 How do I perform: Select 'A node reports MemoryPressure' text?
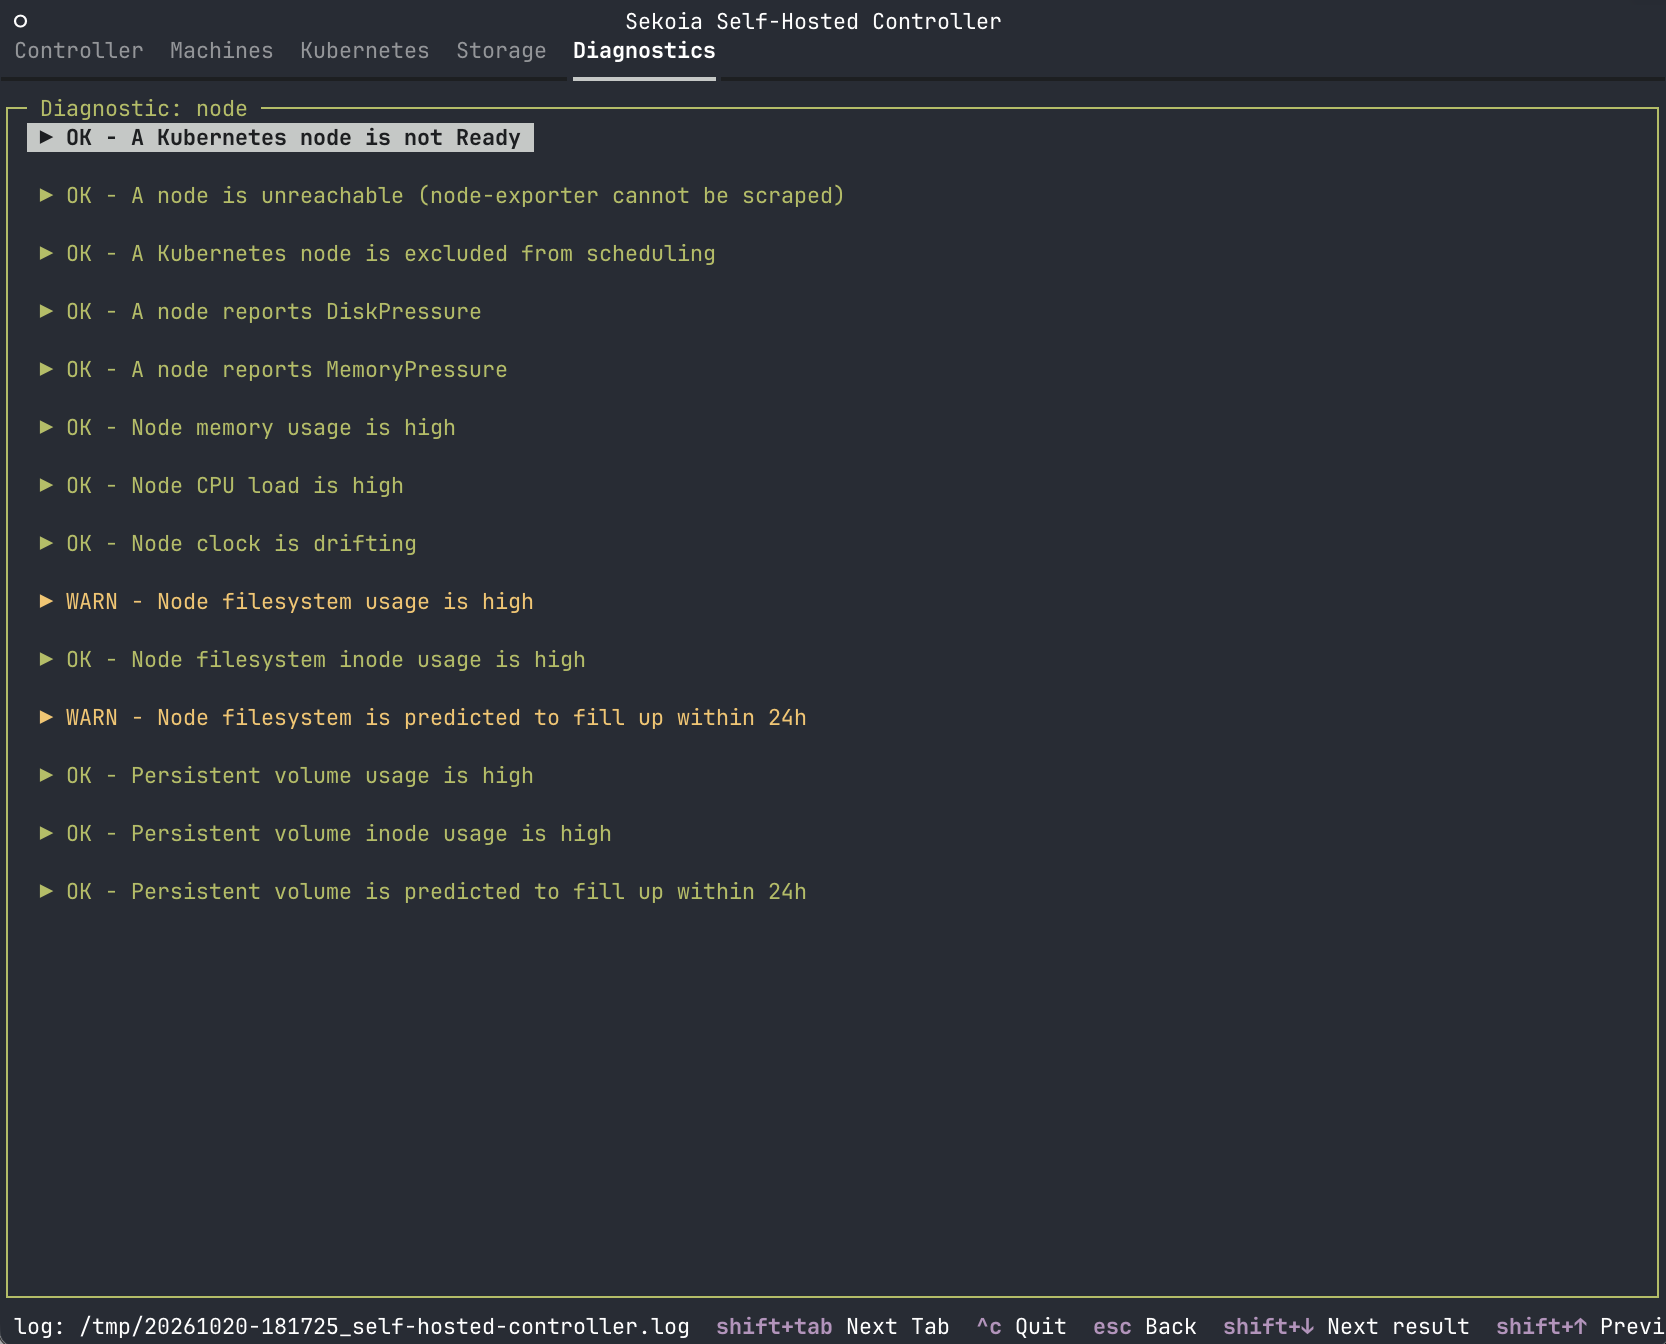(x=319, y=370)
